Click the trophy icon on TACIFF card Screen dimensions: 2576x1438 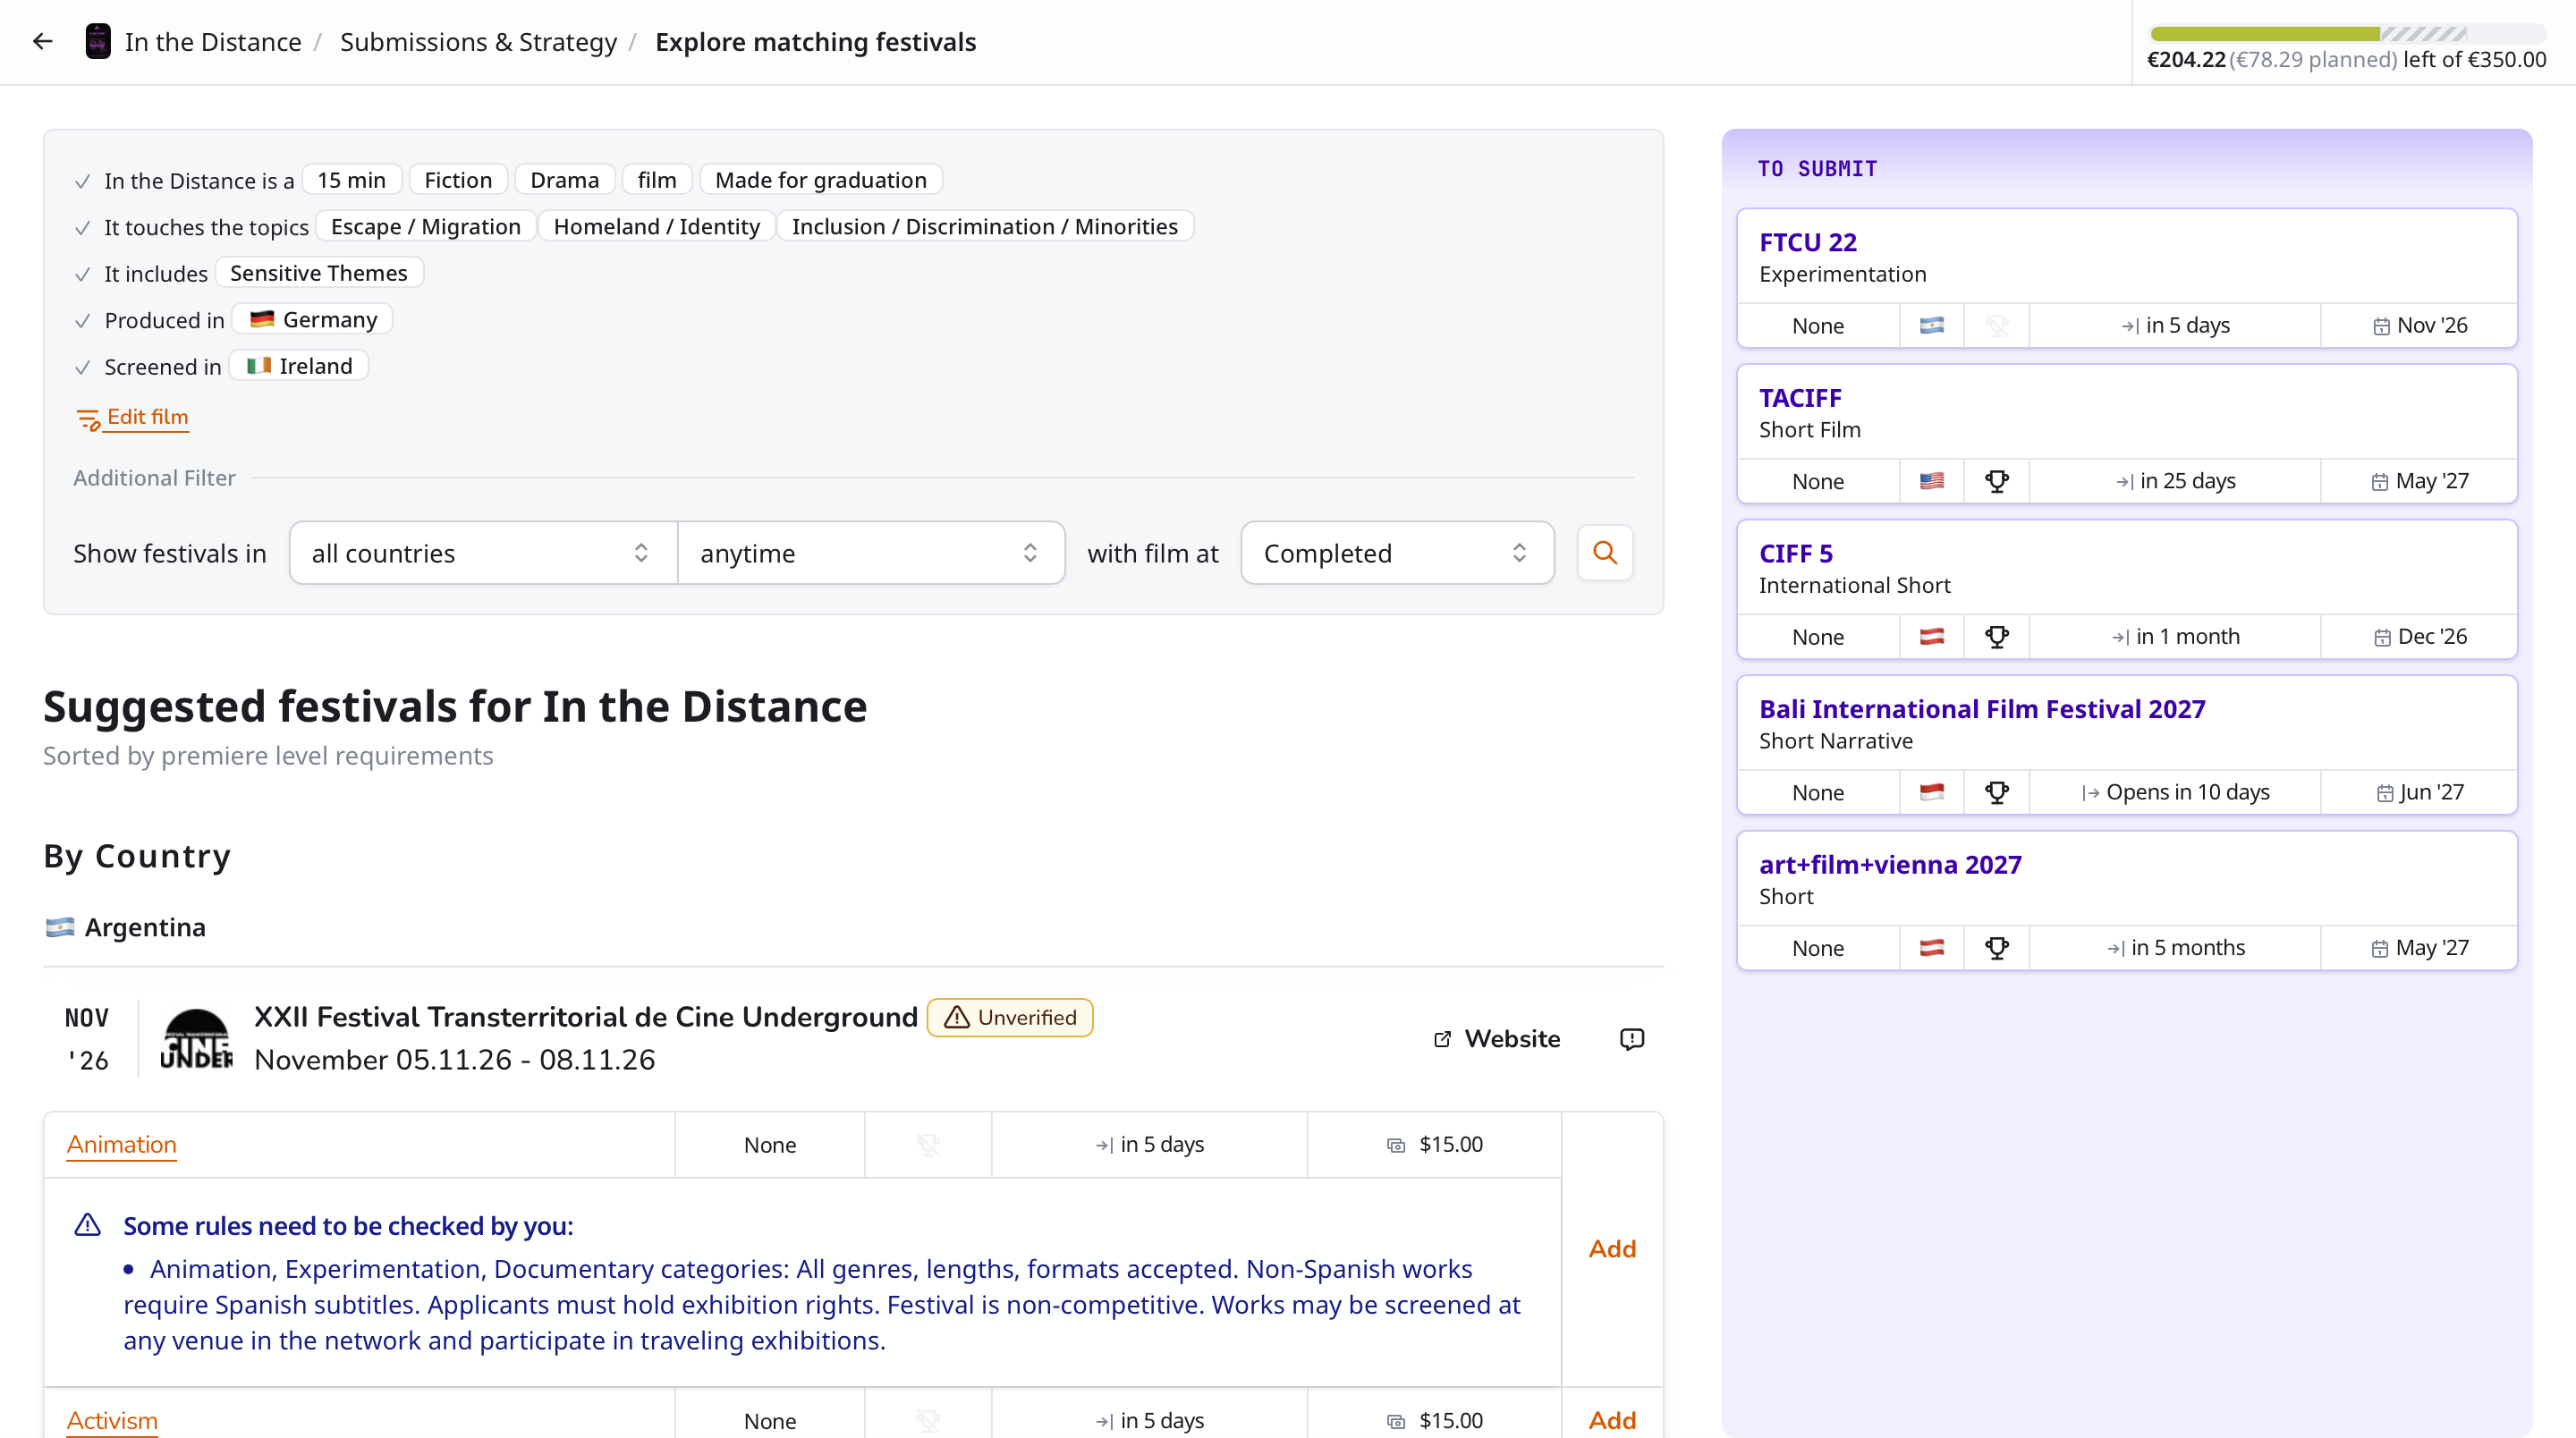point(1996,481)
